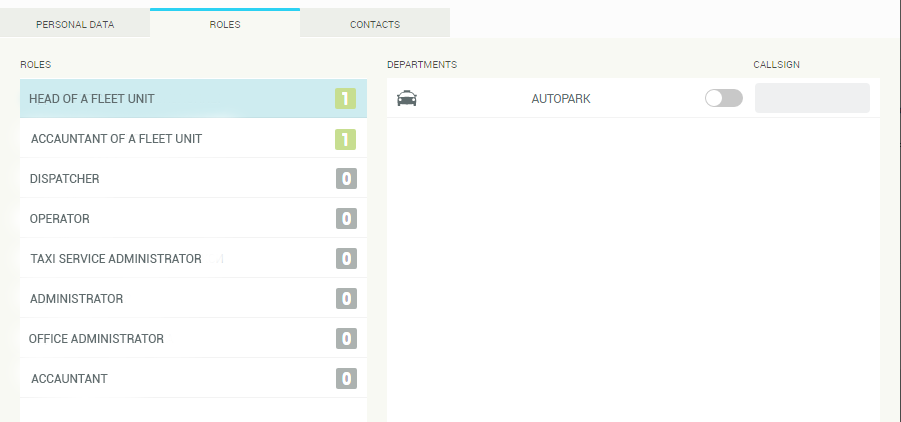Click the Autopark department name
The image size is (901, 422).
561,99
